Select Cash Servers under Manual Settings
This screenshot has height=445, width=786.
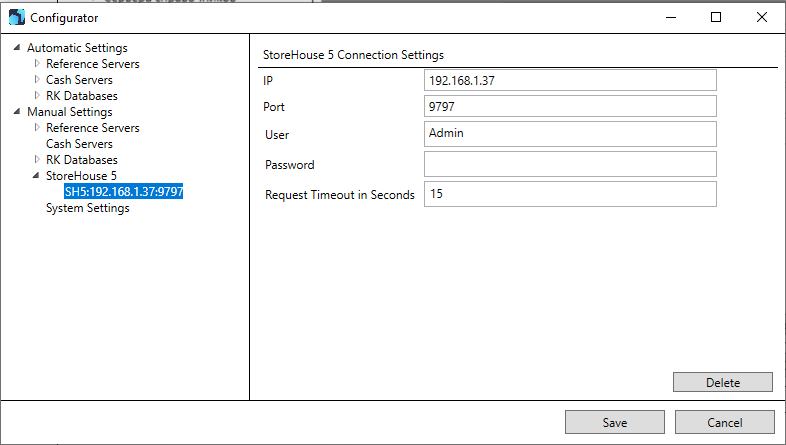click(79, 144)
